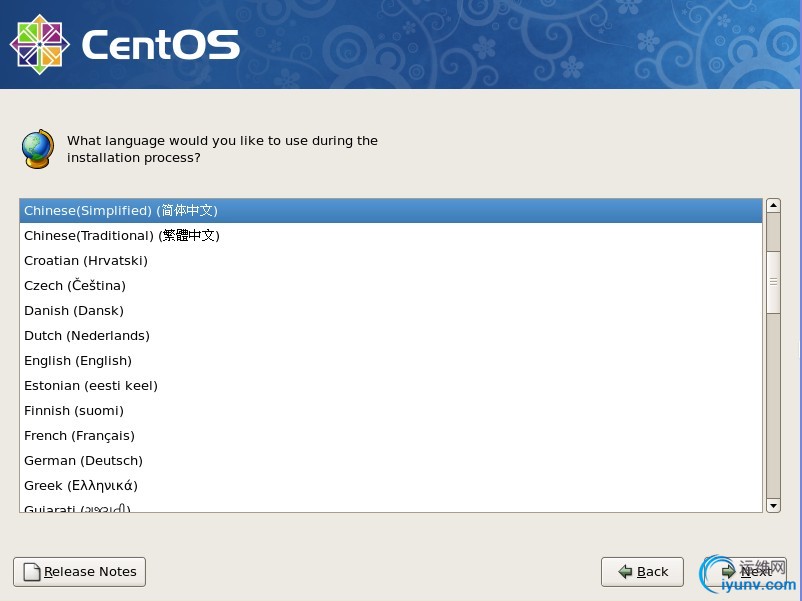Pick Danish (Dansk) in language list
Image resolution: width=802 pixels, height=601 pixels.
pos(391,310)
